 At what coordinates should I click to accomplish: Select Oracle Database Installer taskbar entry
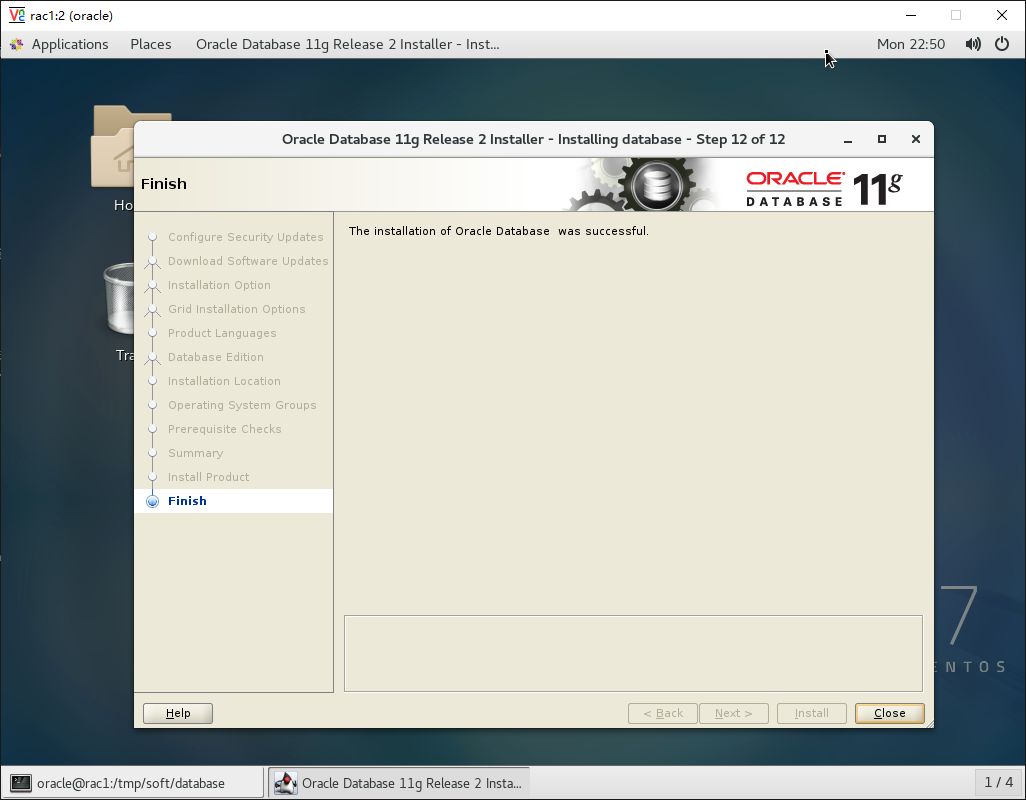tap(398, 783)
